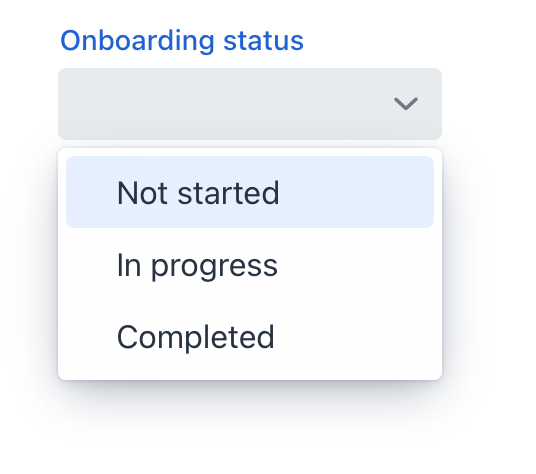Set onboarding status to In progress
This screenshot has height=474, width=536.
pyautogui.click(x=250, y=266)
